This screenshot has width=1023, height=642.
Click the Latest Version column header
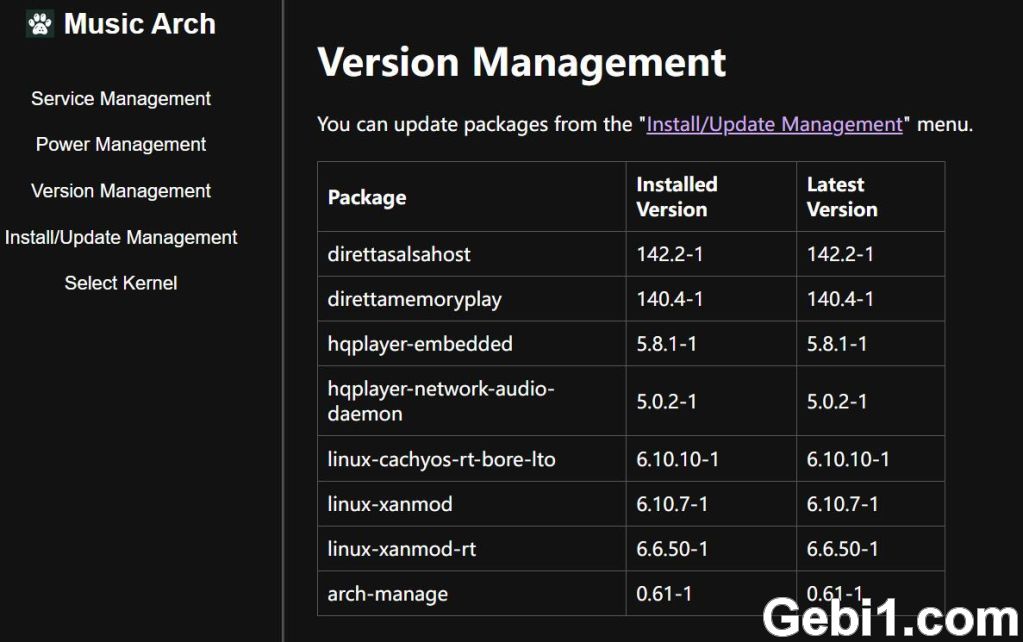(x=842, y=196)
